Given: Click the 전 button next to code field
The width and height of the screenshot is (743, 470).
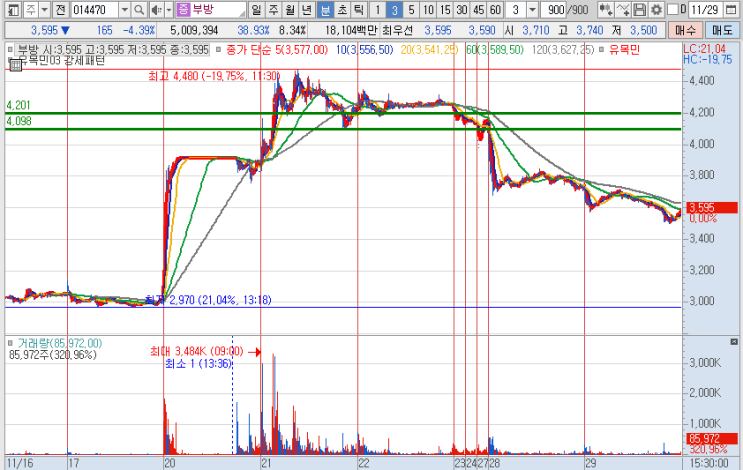Looking at the screenshot, I should pos(61,9).
